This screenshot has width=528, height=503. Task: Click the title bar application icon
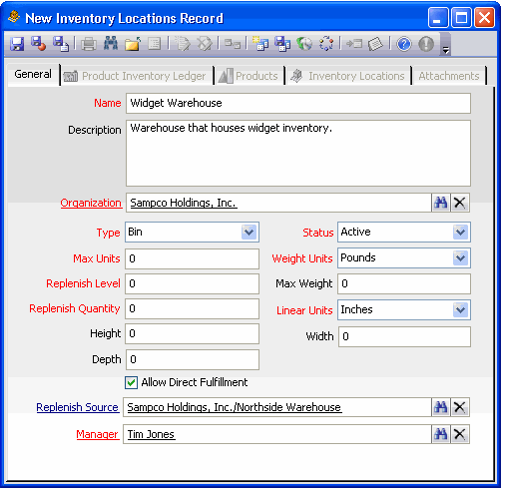coord(14,17)
